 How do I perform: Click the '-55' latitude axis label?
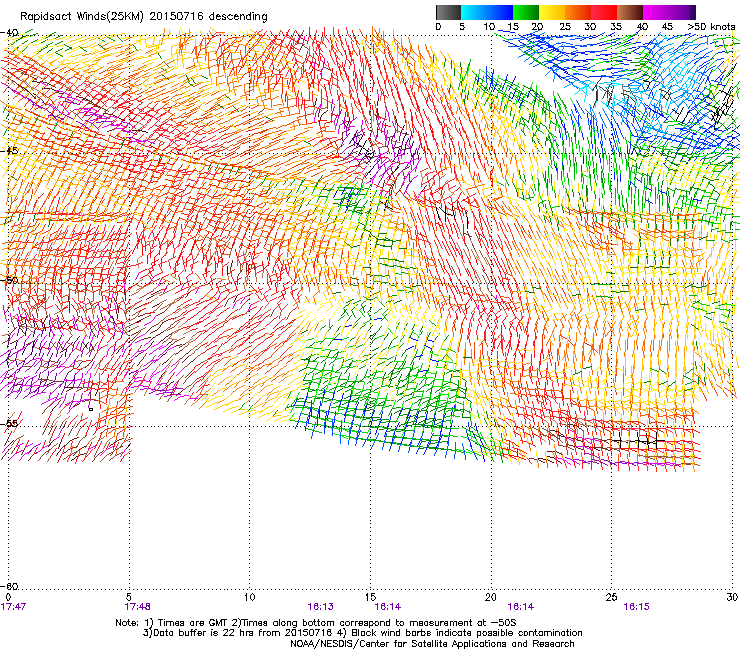(x=9, y=423)
